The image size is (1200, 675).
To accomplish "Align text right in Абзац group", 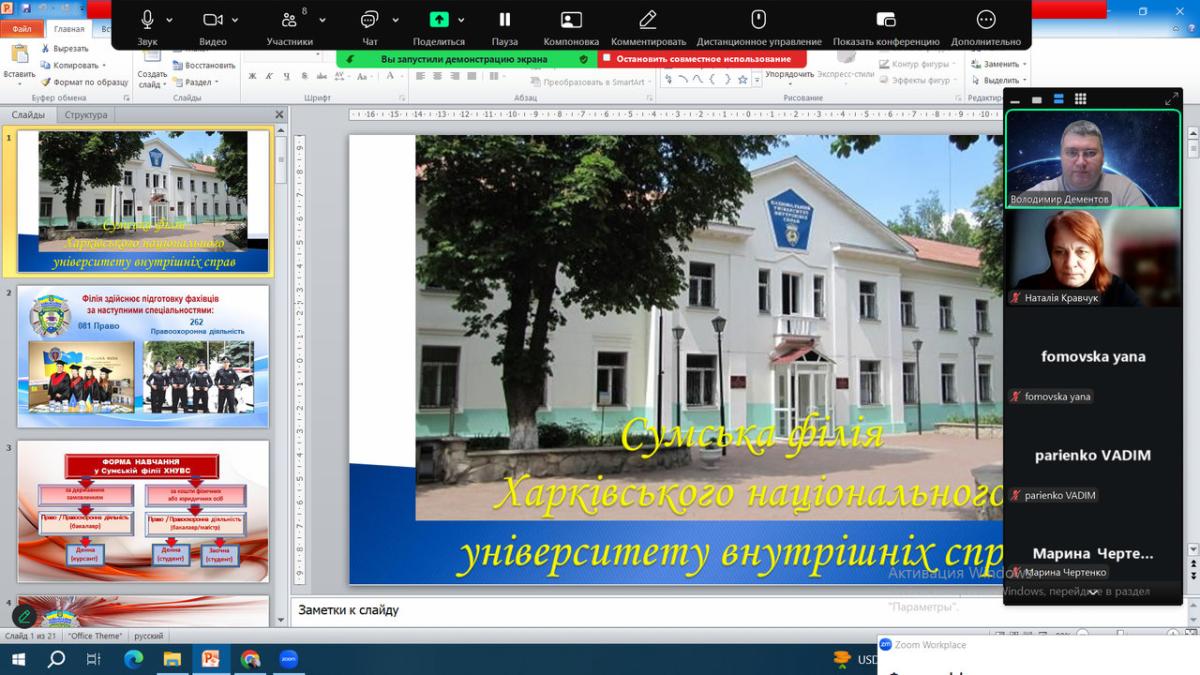I will (453, 76).
